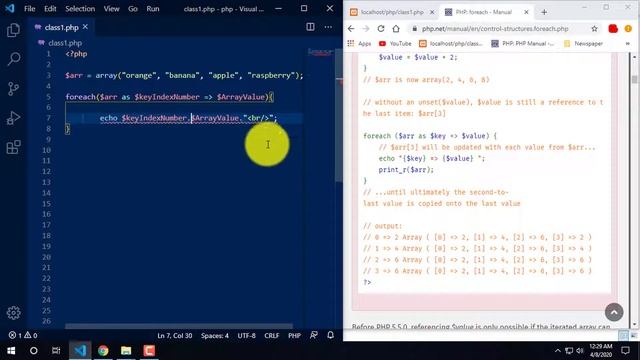
Task: Open the notifications bell in status bar
Action: click(x=331, y=335)
